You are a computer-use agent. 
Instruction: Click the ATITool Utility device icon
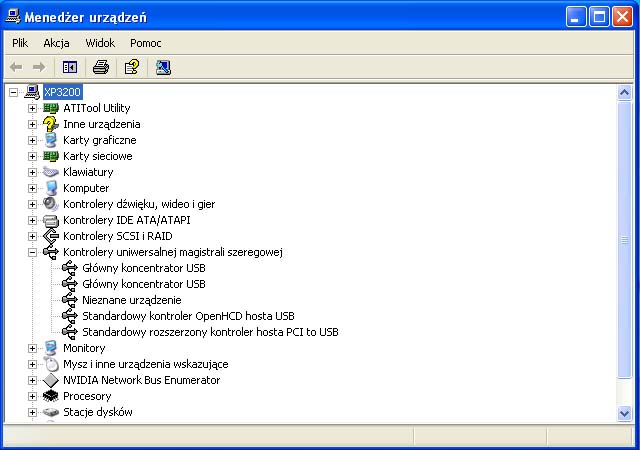pyautogui.click(x=51, y=108)
